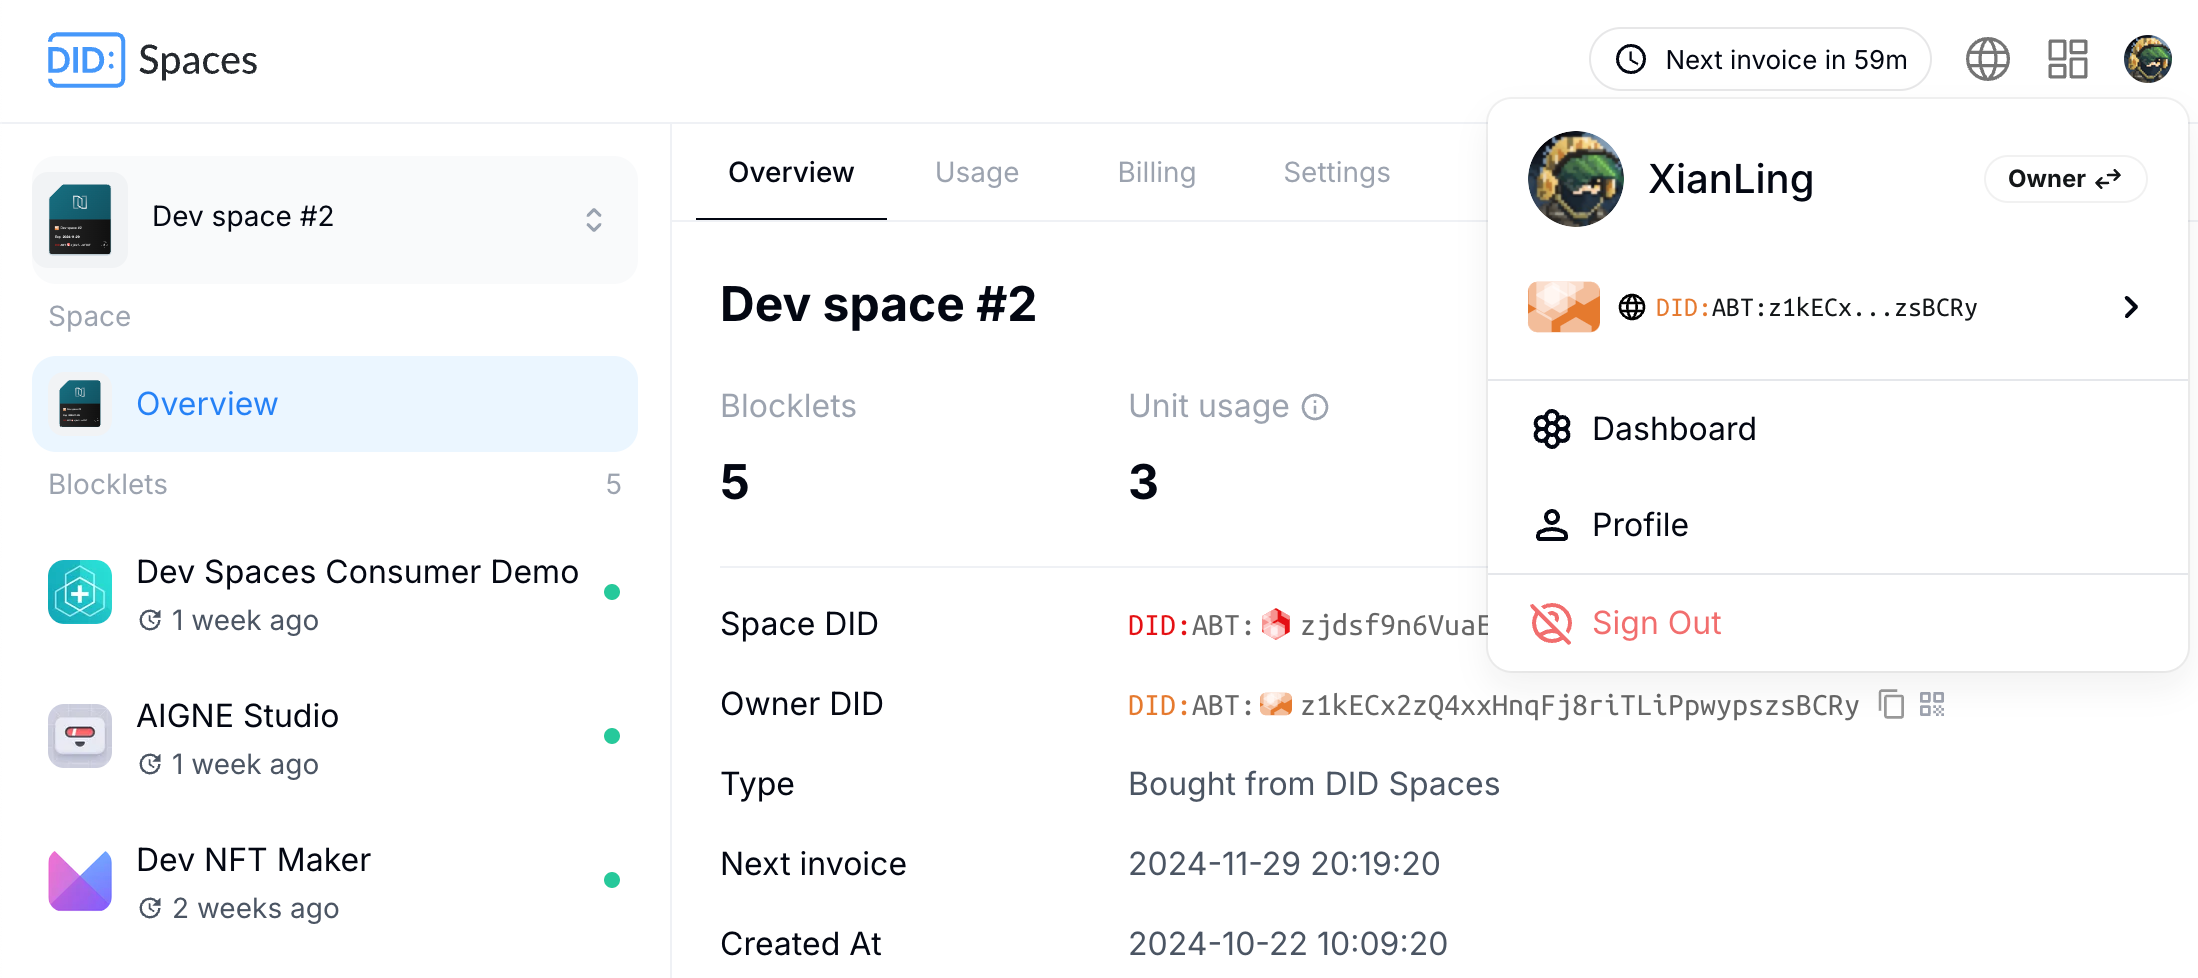Screen dimensions: 2198x978
Task: Open Profile from the user menu
Action: click(x=1639, y=525)
